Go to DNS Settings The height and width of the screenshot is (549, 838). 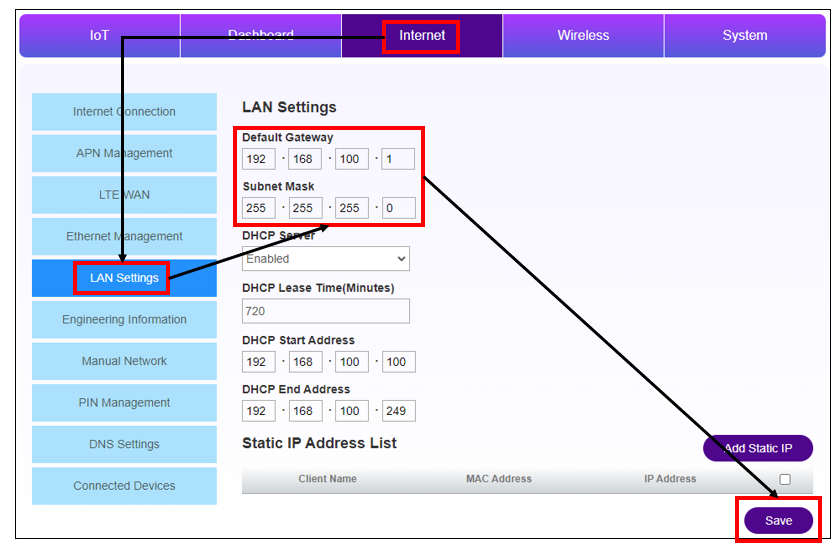[x=124, y=444]
